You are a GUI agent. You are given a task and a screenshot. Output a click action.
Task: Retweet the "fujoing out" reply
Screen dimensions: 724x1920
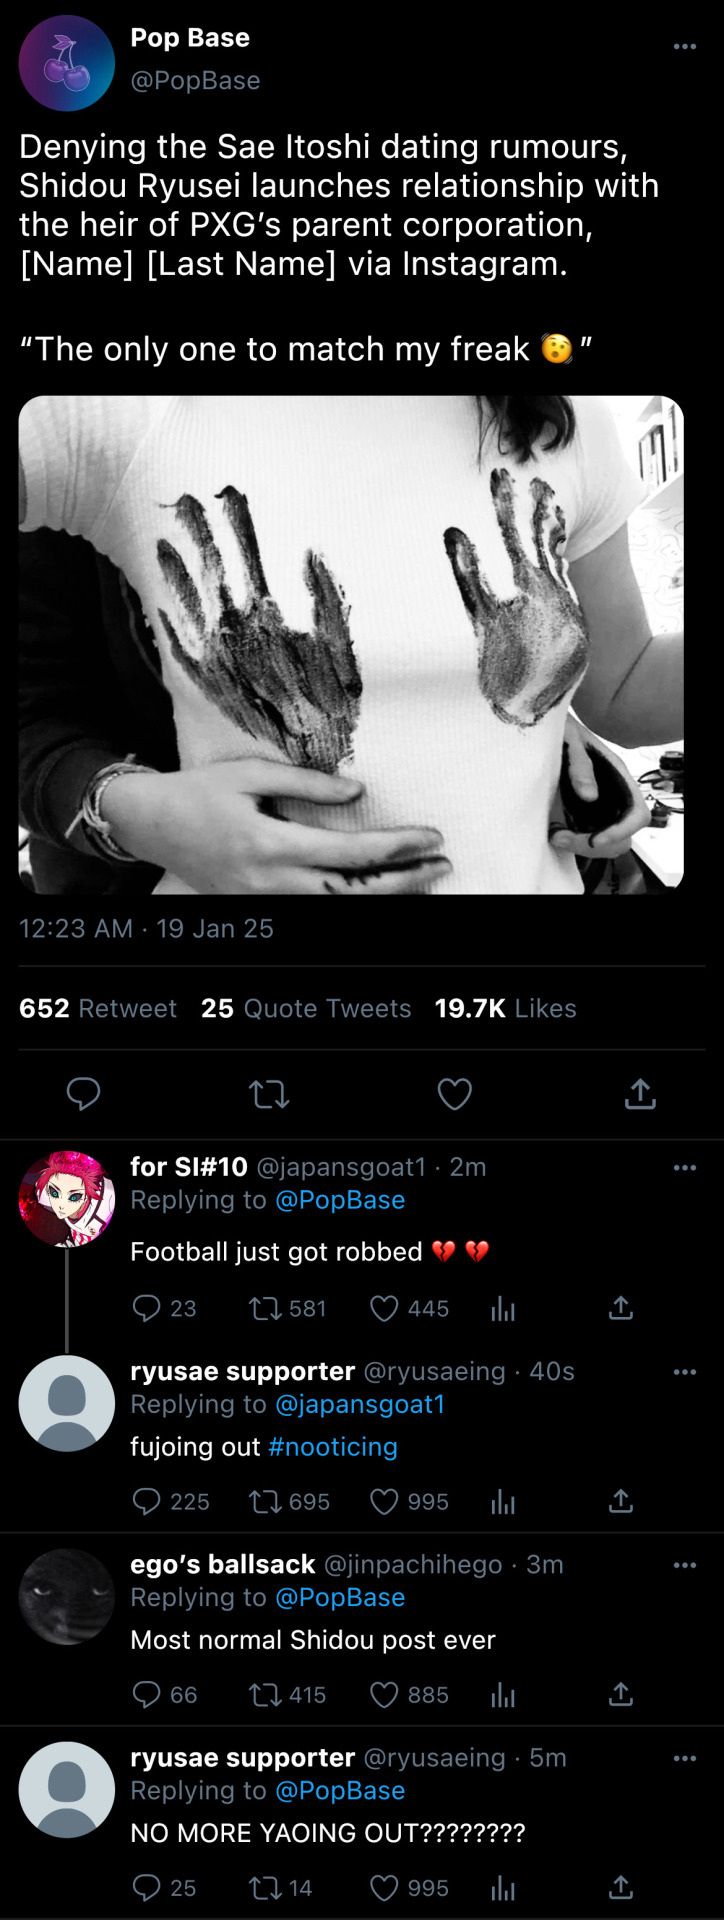click(x=265, y=1502)
